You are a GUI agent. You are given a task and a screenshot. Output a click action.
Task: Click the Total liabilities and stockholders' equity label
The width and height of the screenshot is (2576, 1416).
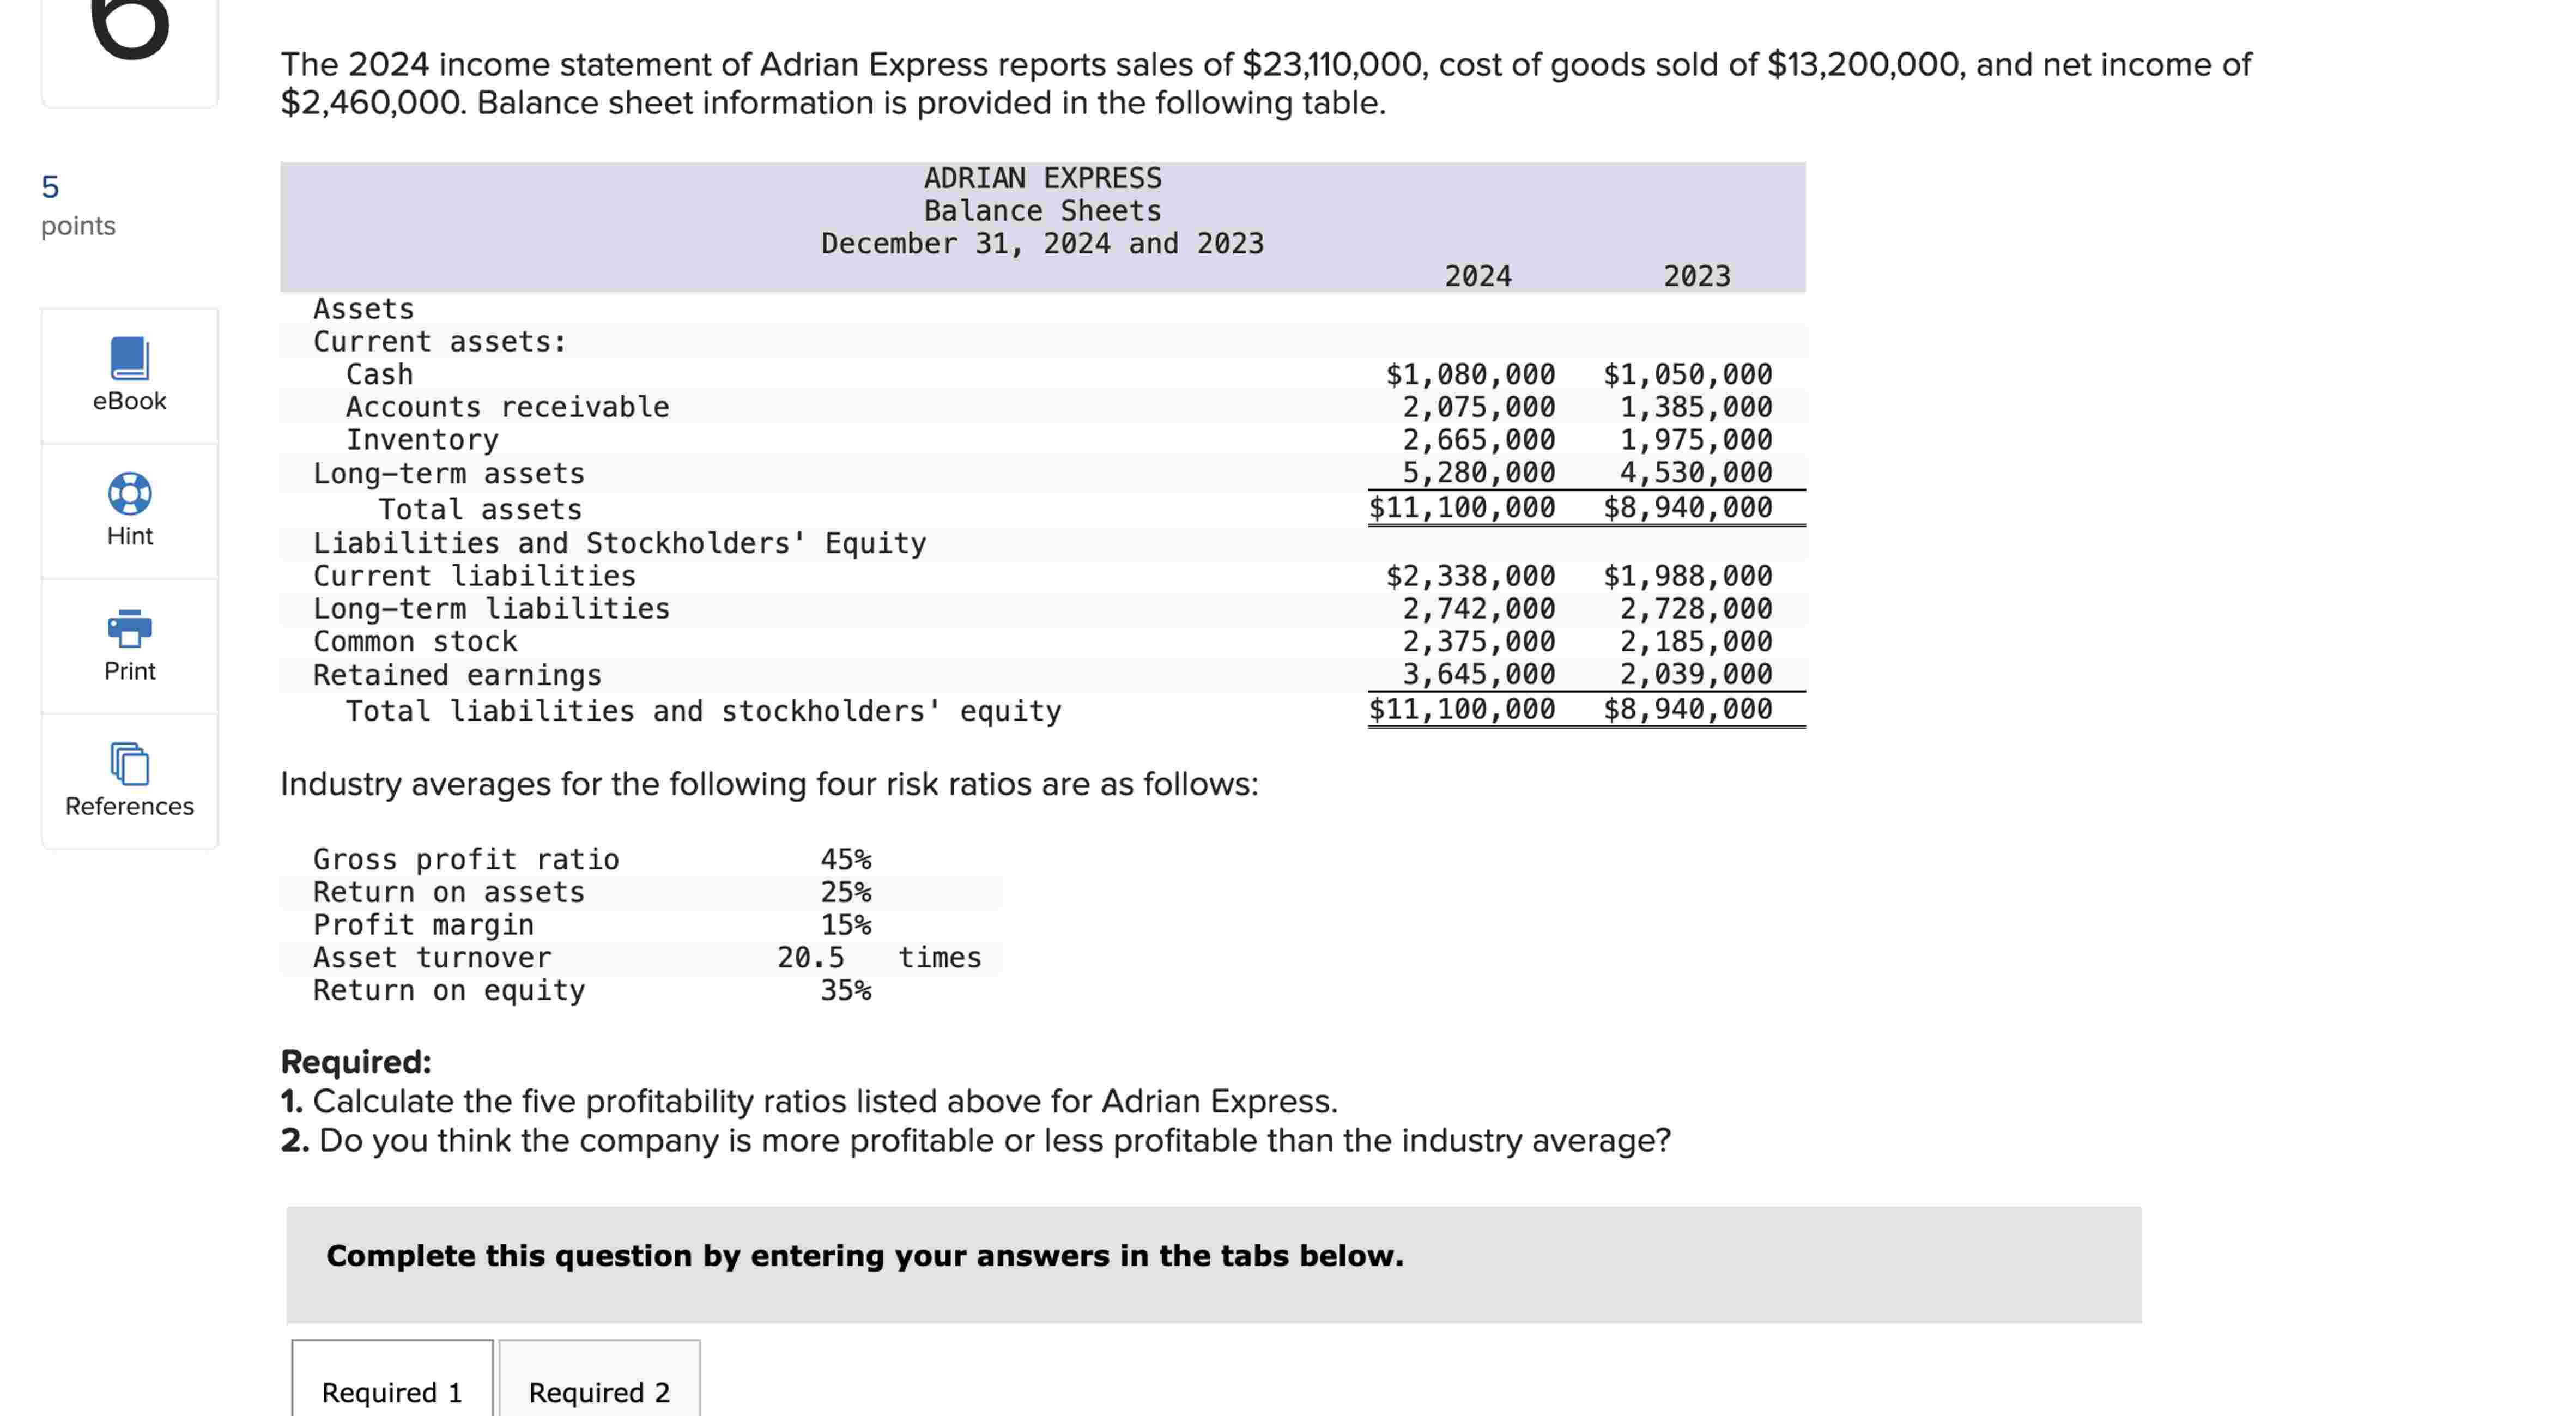pos(703,711)
